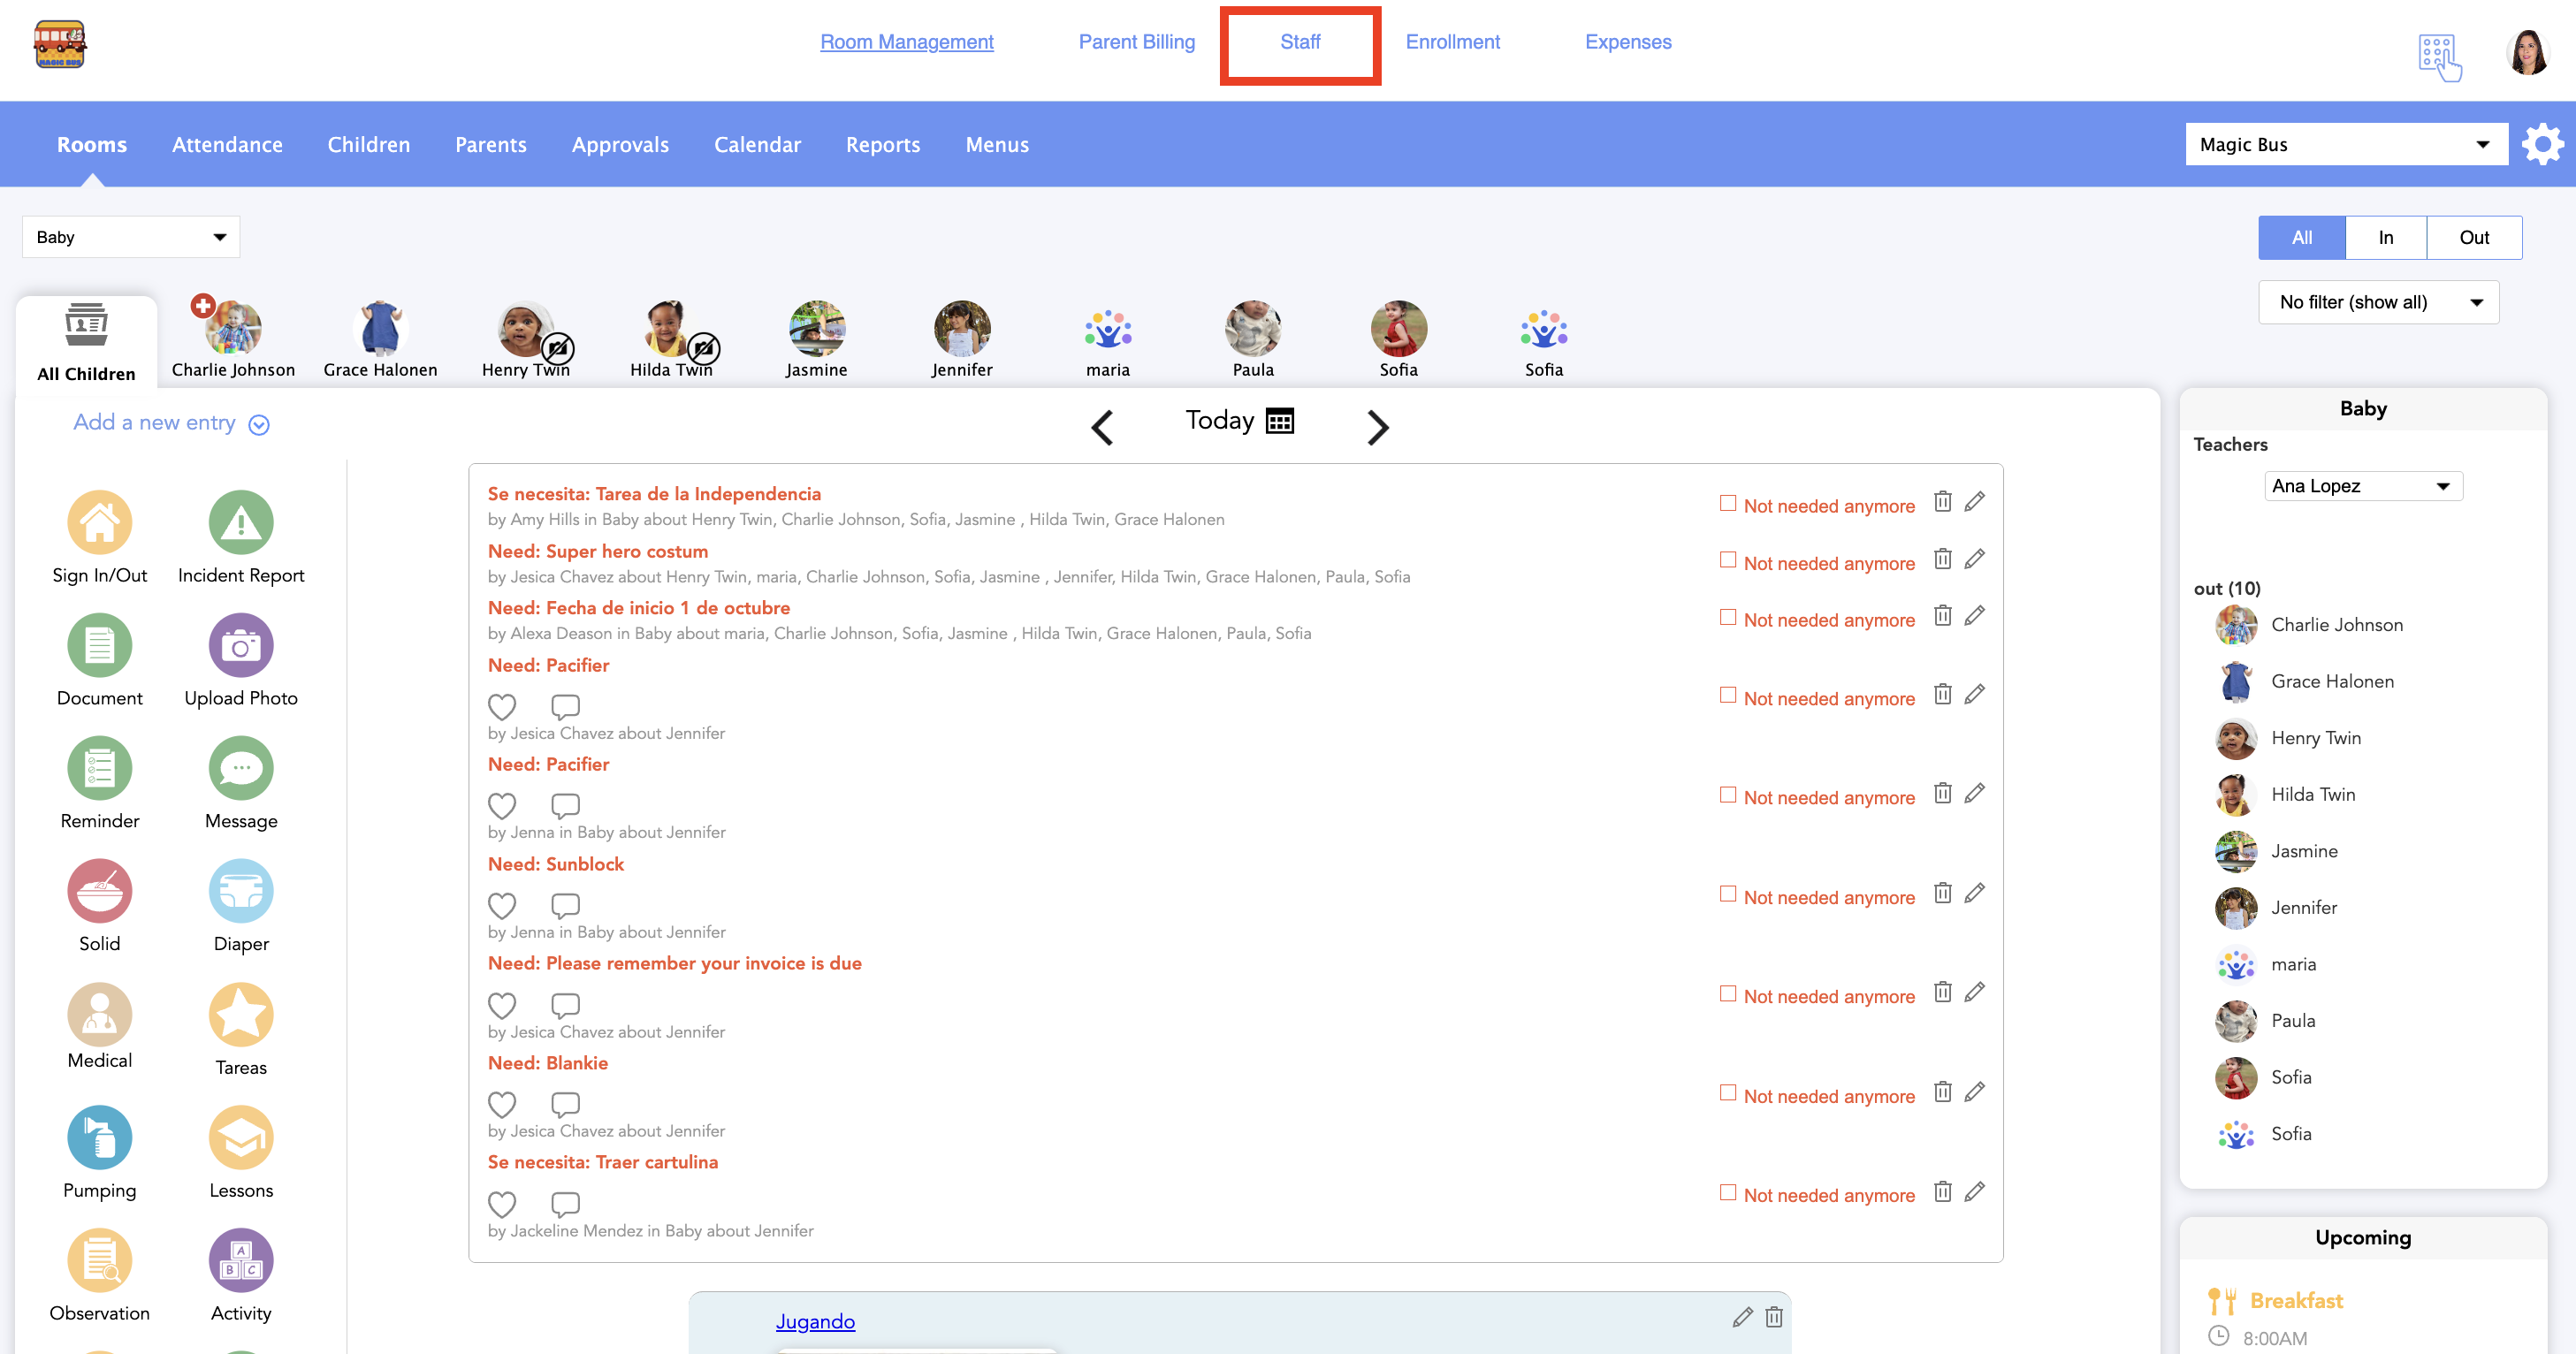Check Not needed anymore for Traer cartulina

click(1727, 1192)
